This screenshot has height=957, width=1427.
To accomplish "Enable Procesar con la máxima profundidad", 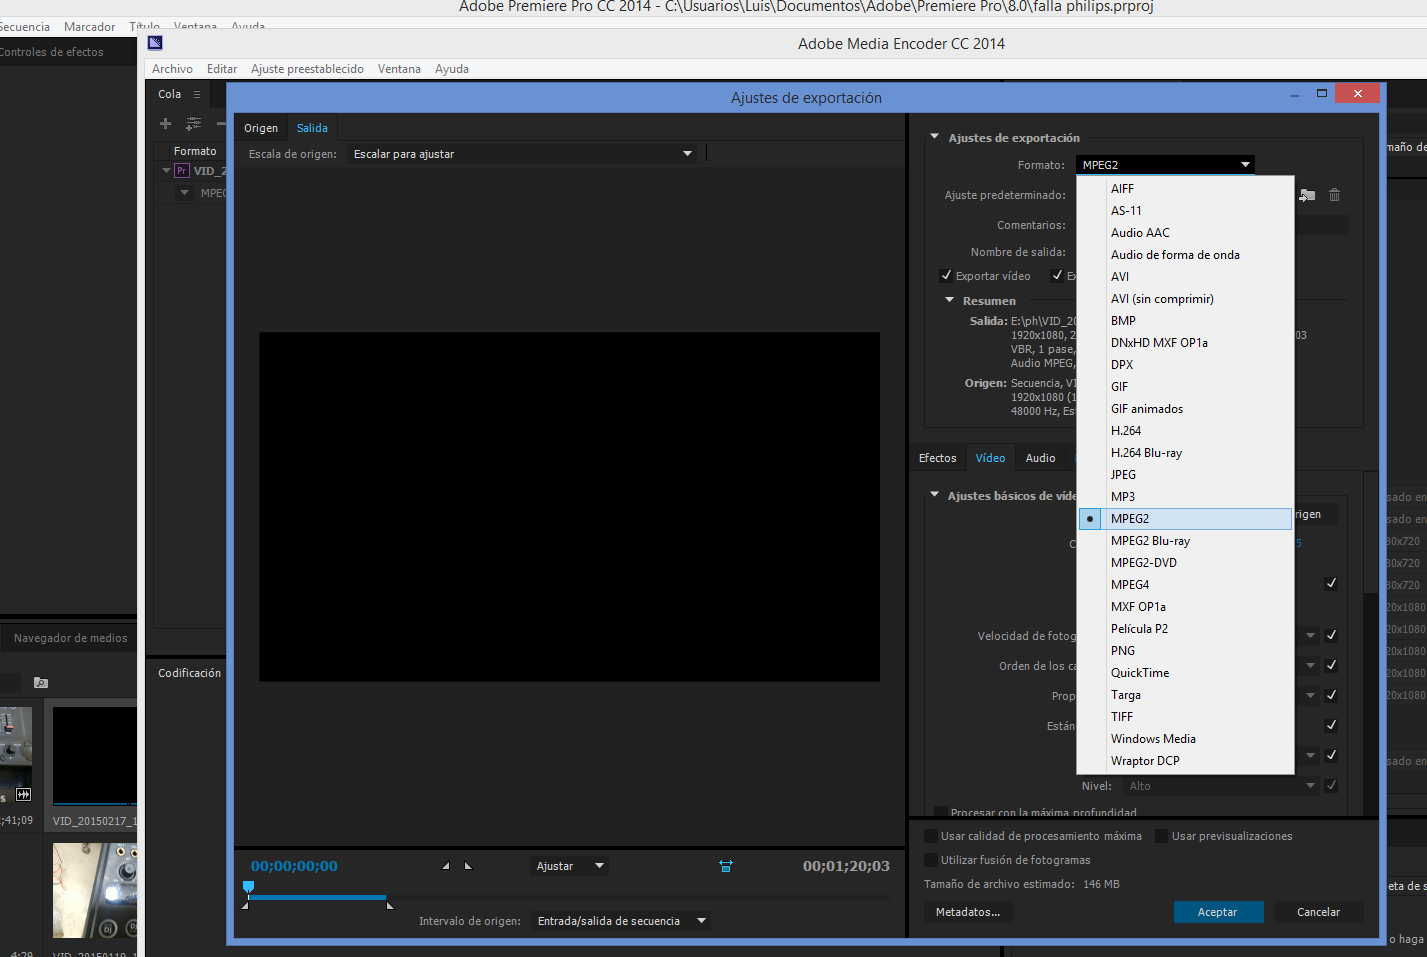I will tap(940, 812).
